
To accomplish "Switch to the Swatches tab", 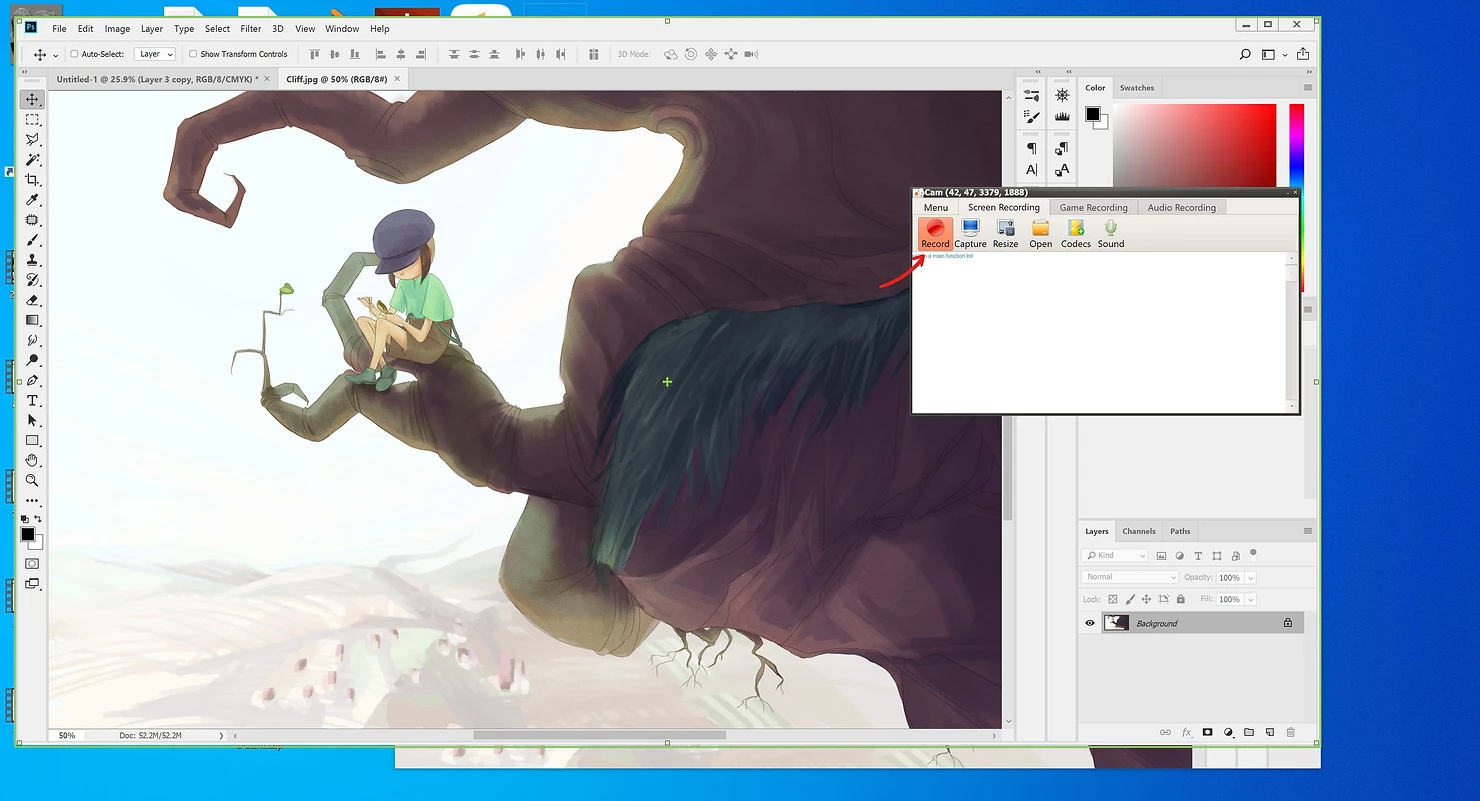I will click(1137, 88).
